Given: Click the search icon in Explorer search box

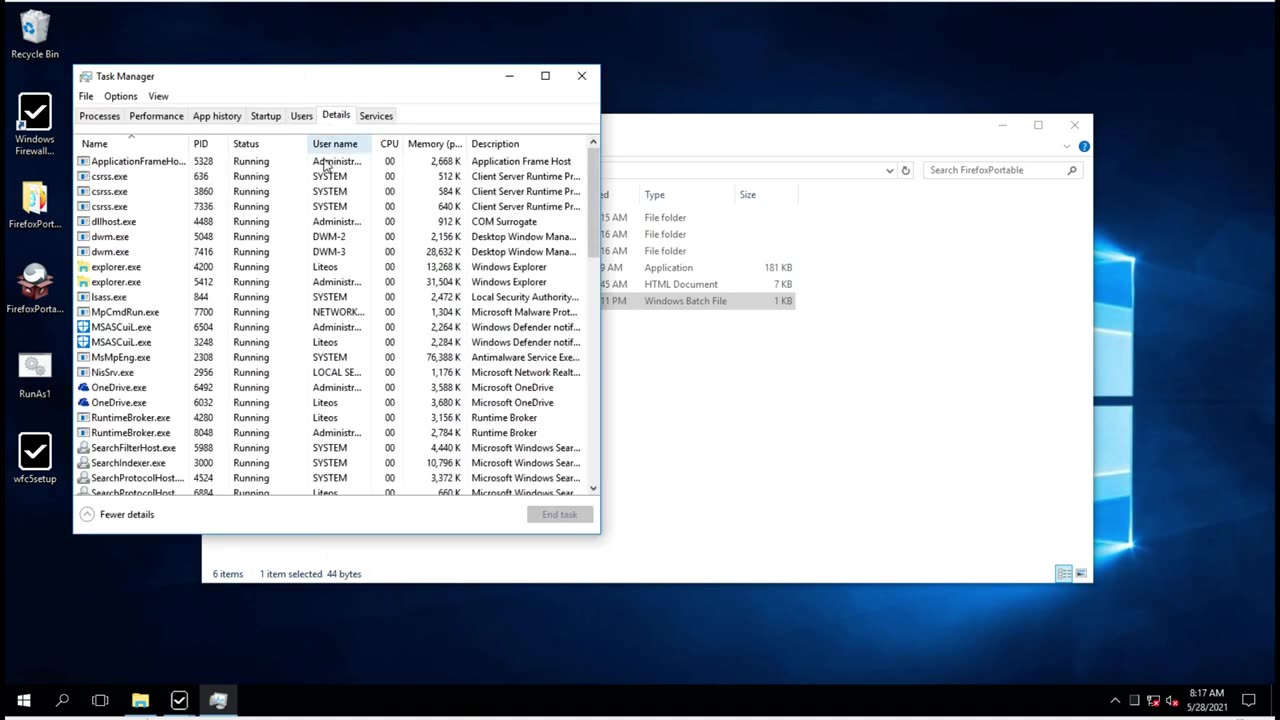Looking at the screenshot, I should [1072, 170].
